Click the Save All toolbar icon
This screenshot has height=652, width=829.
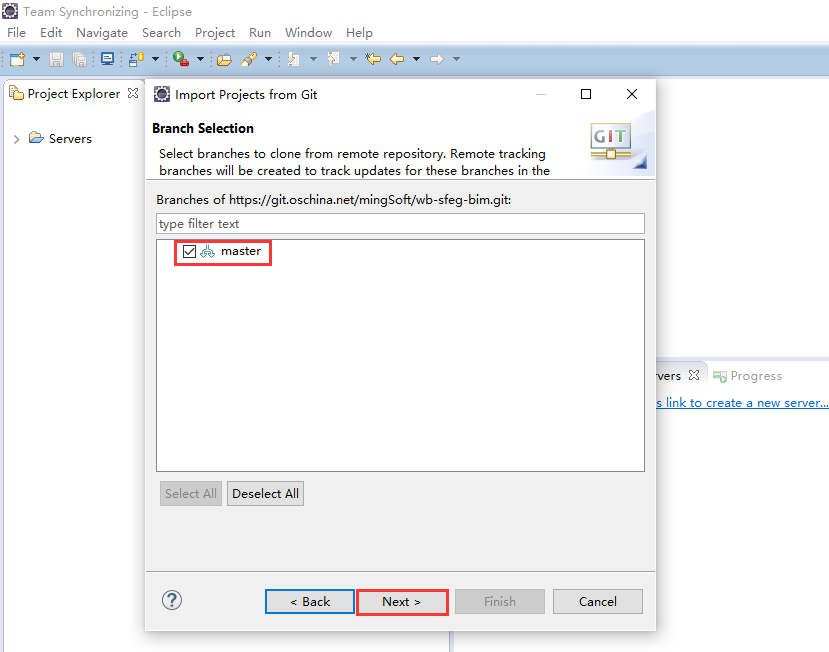point(80,59)
